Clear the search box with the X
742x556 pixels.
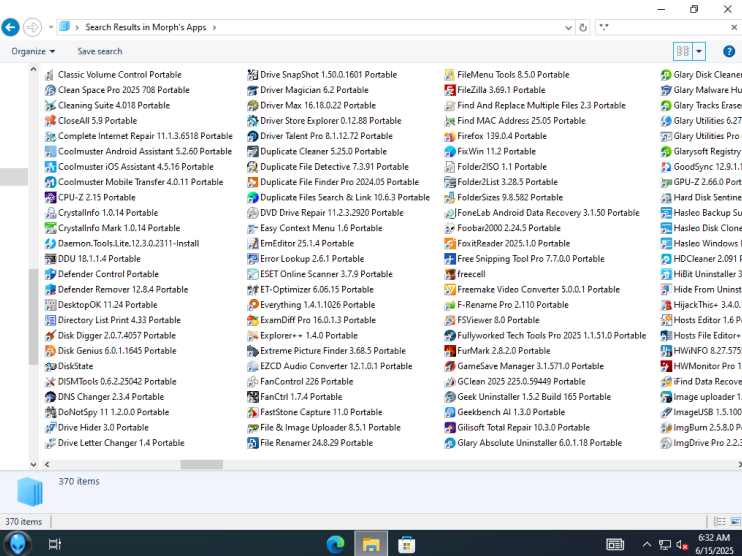734,27
